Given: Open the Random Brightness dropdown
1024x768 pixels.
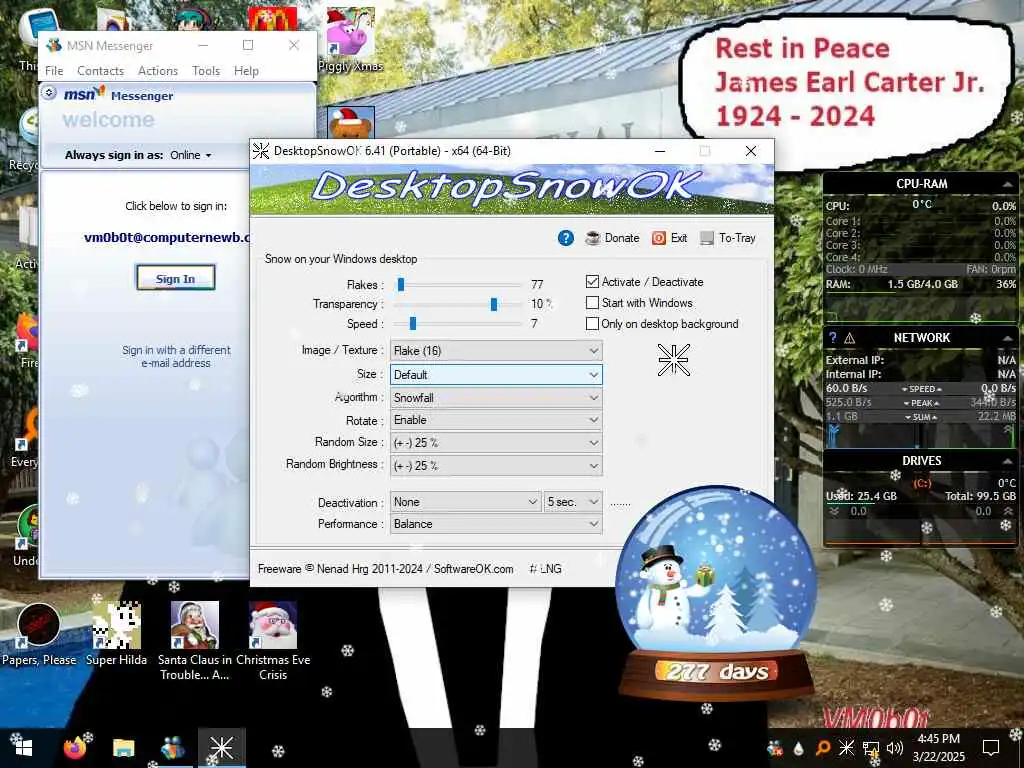Looking at the screenshot, I should pos(496,466).
